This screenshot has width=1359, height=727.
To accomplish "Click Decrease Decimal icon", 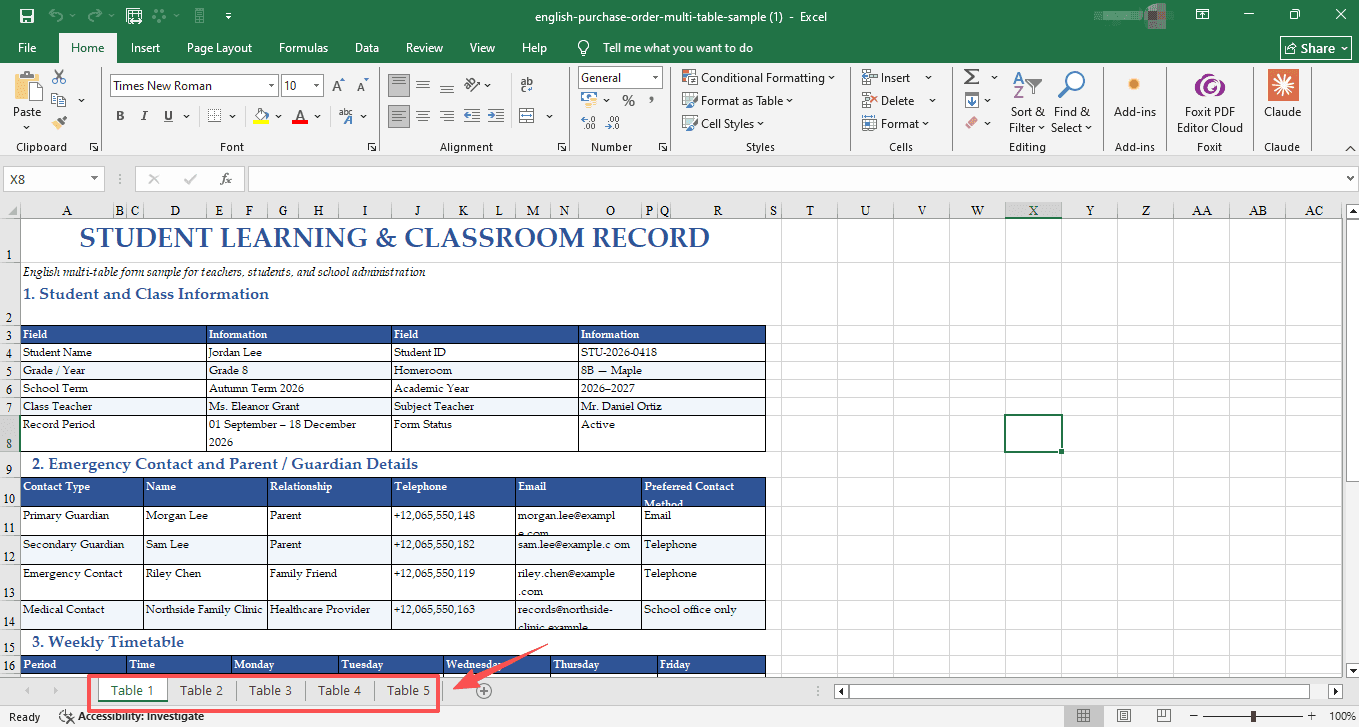I will (x=615, y=123).
